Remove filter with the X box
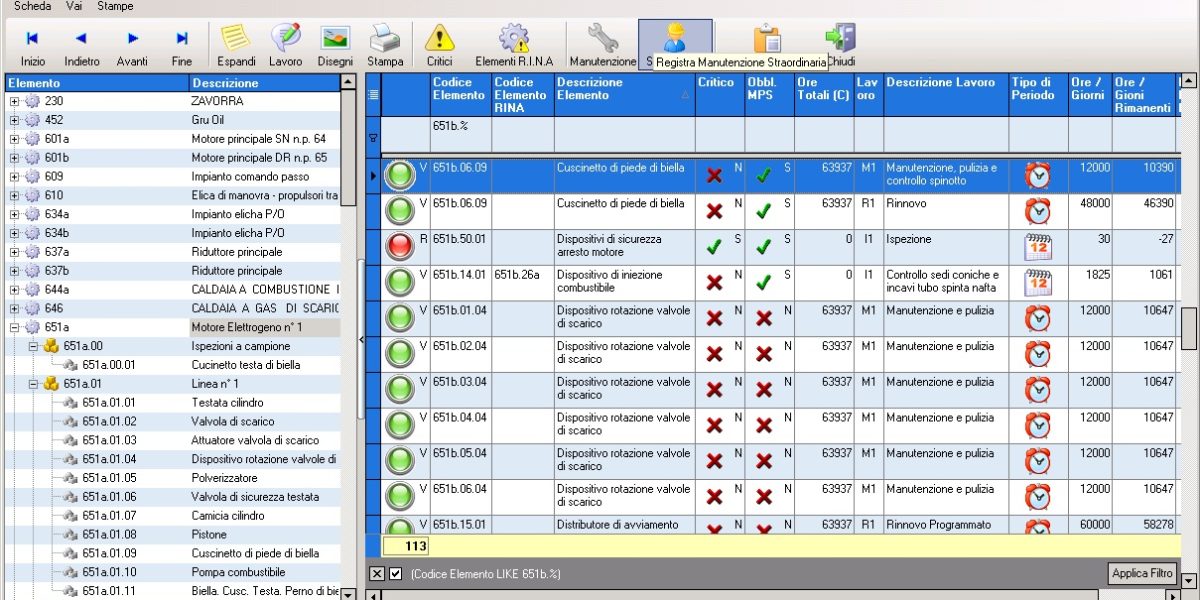Viewport: 1200px width, 600px height. pyautogui.click(x=377, y=573)
